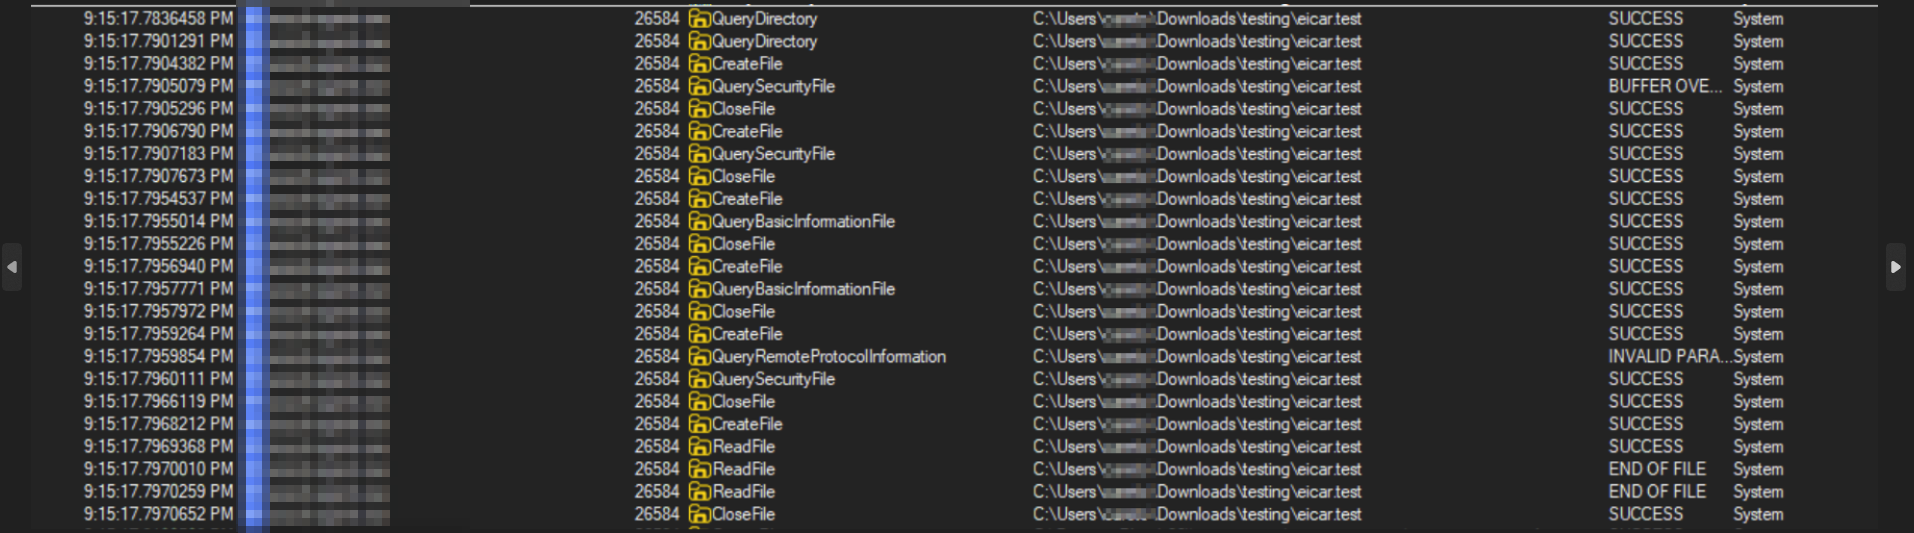This screenshot has height=533, width=1914.
Task: Select the ReadFile operation at 9:15:17.7970259 PM
Action: (x=743, y=492)
